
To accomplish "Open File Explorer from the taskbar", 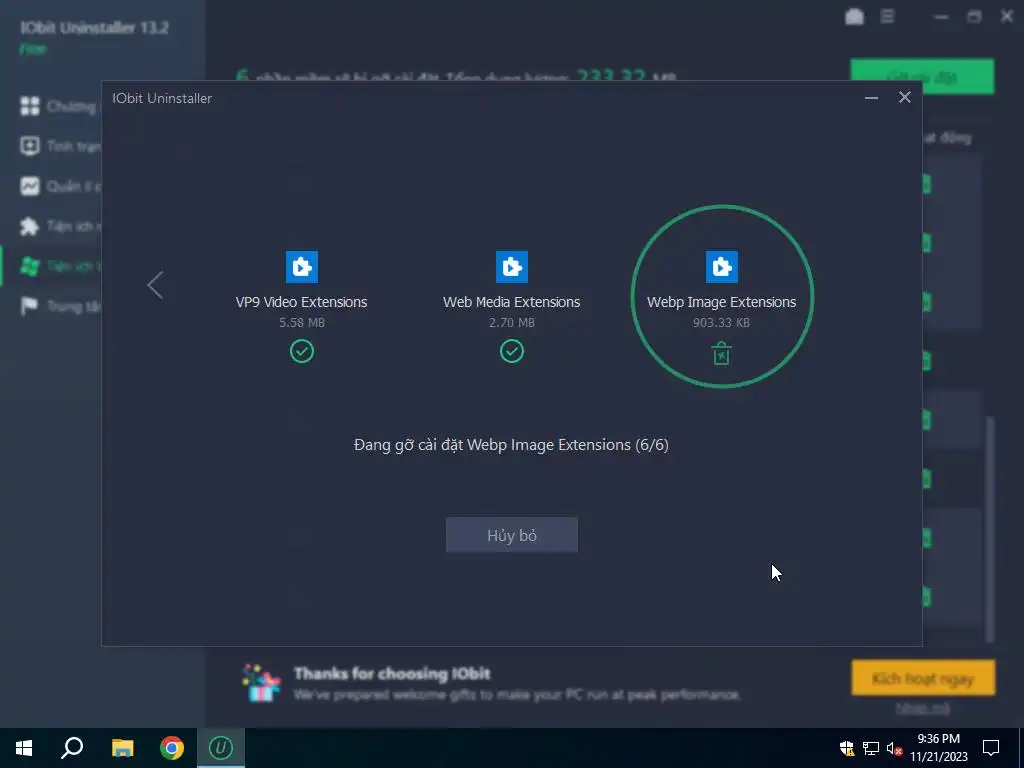I will [122, 748].
